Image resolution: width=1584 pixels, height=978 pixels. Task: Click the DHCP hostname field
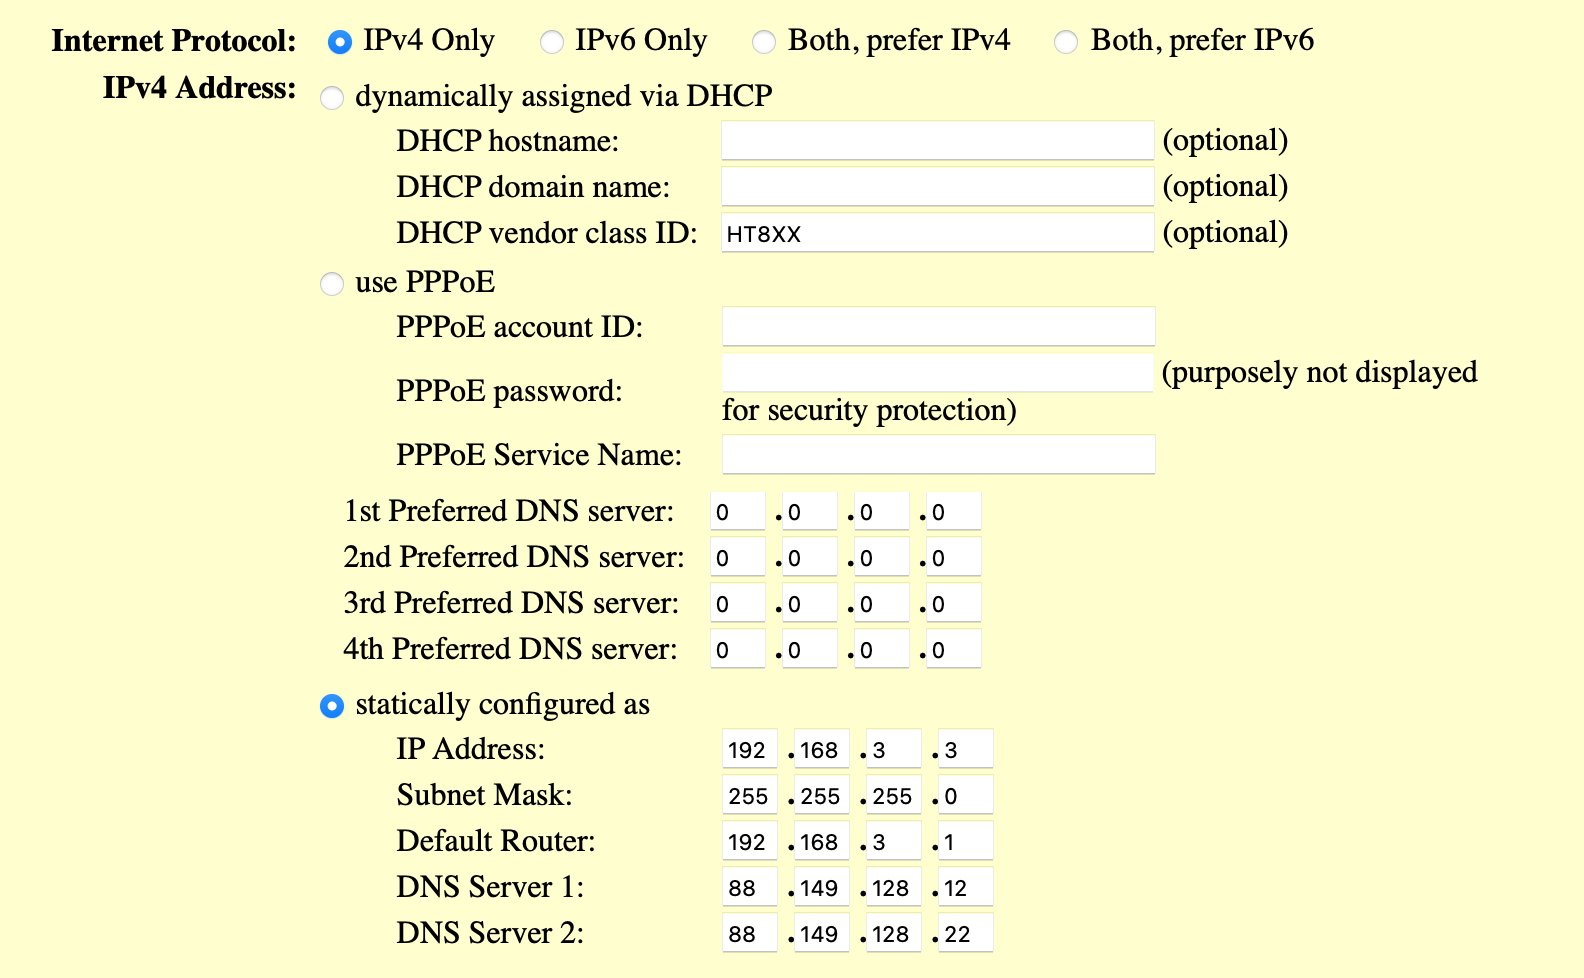(937, 141)
